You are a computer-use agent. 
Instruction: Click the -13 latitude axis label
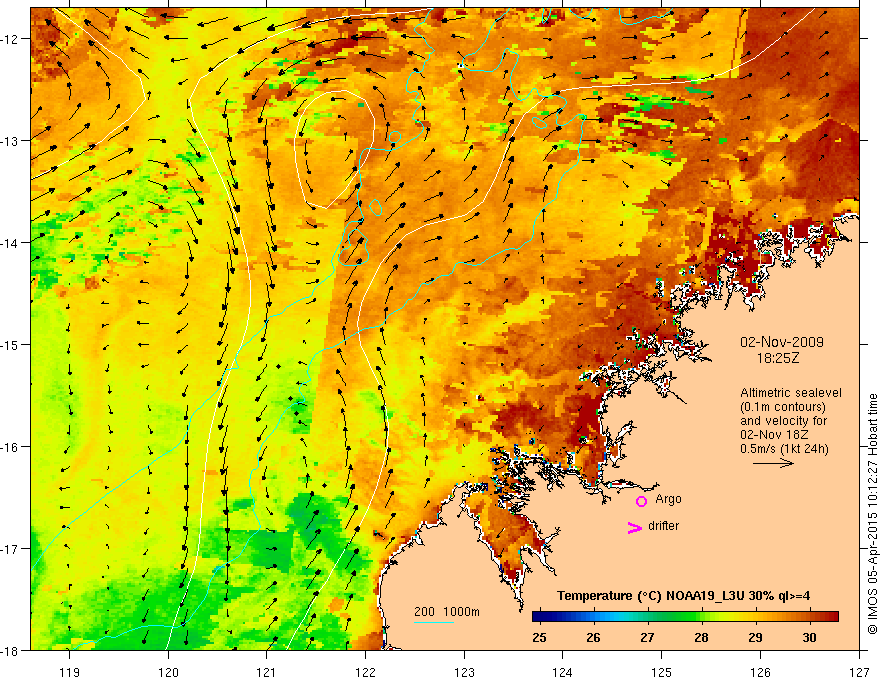10,141
